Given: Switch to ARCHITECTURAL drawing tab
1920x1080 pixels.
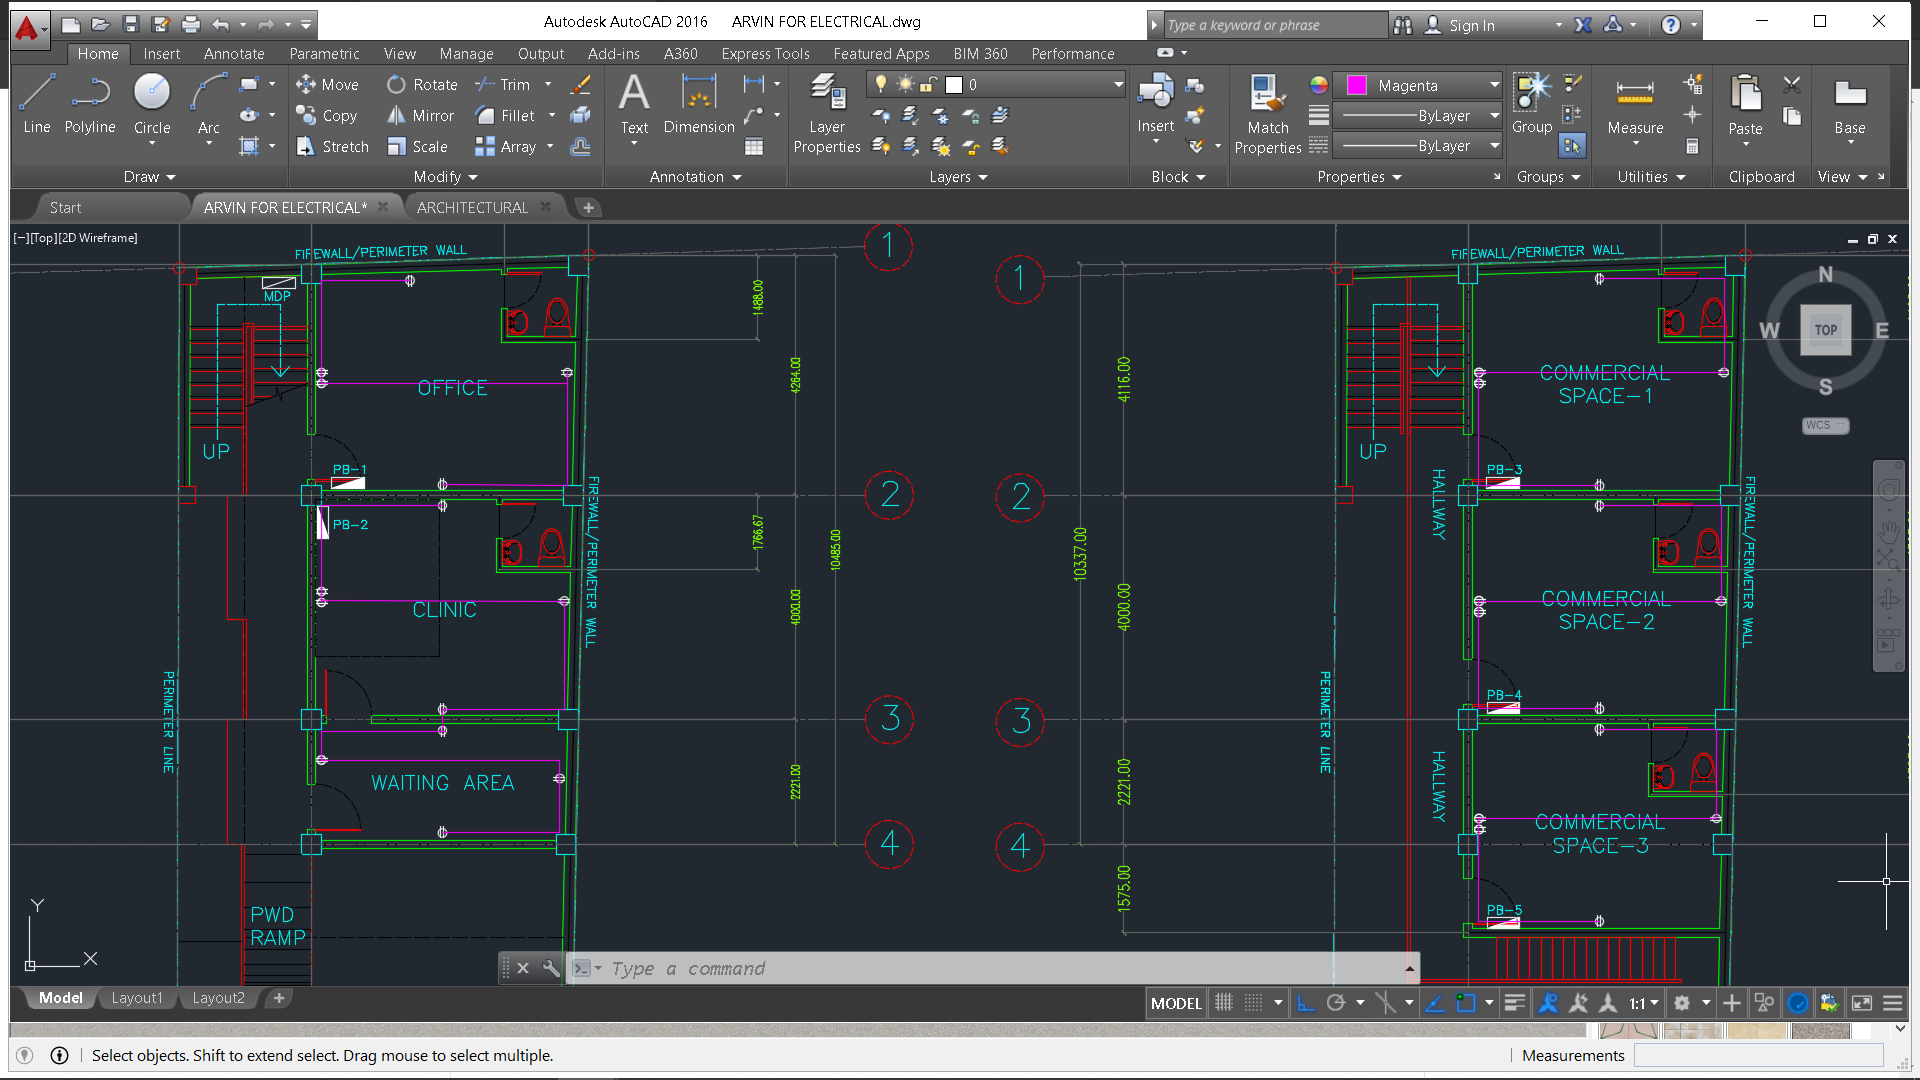Looking at the screenshot, I should coord(472,207).
